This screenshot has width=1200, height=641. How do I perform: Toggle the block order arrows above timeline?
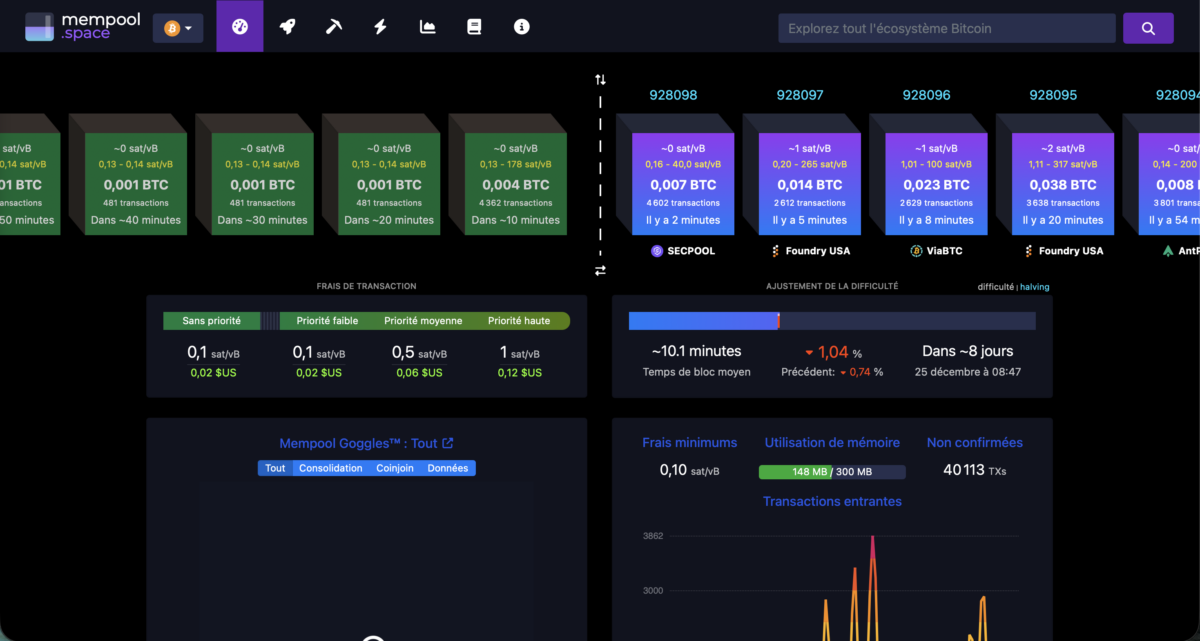[x=600, y=79]
